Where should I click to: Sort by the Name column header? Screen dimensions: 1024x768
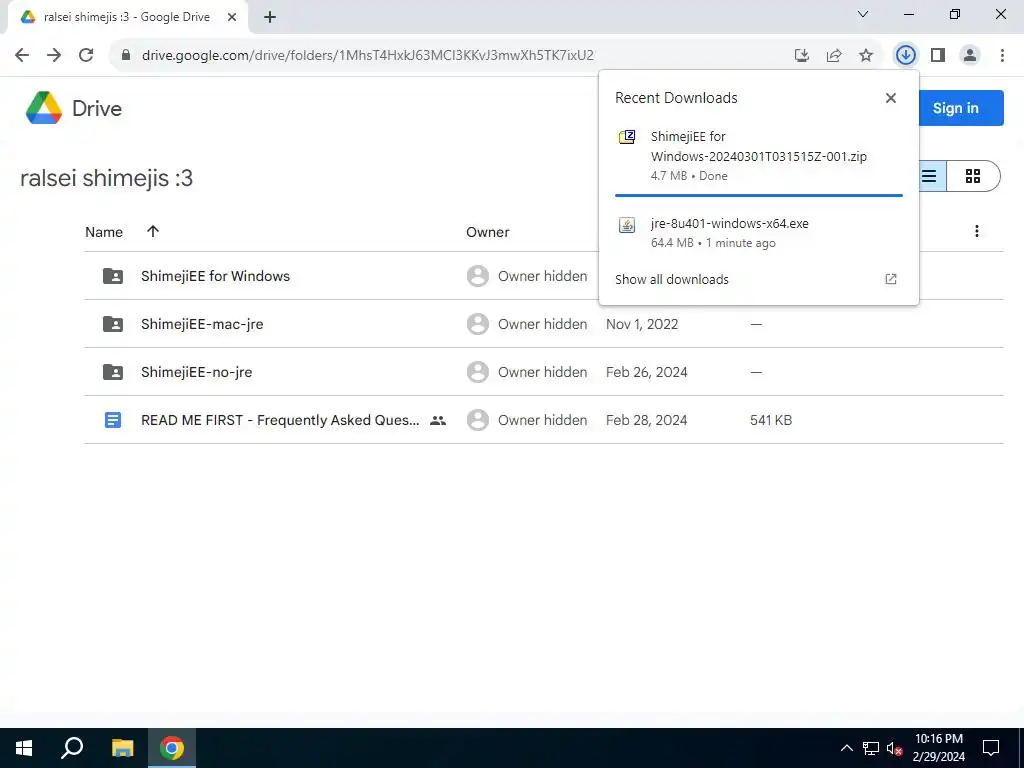pos(104,232)
